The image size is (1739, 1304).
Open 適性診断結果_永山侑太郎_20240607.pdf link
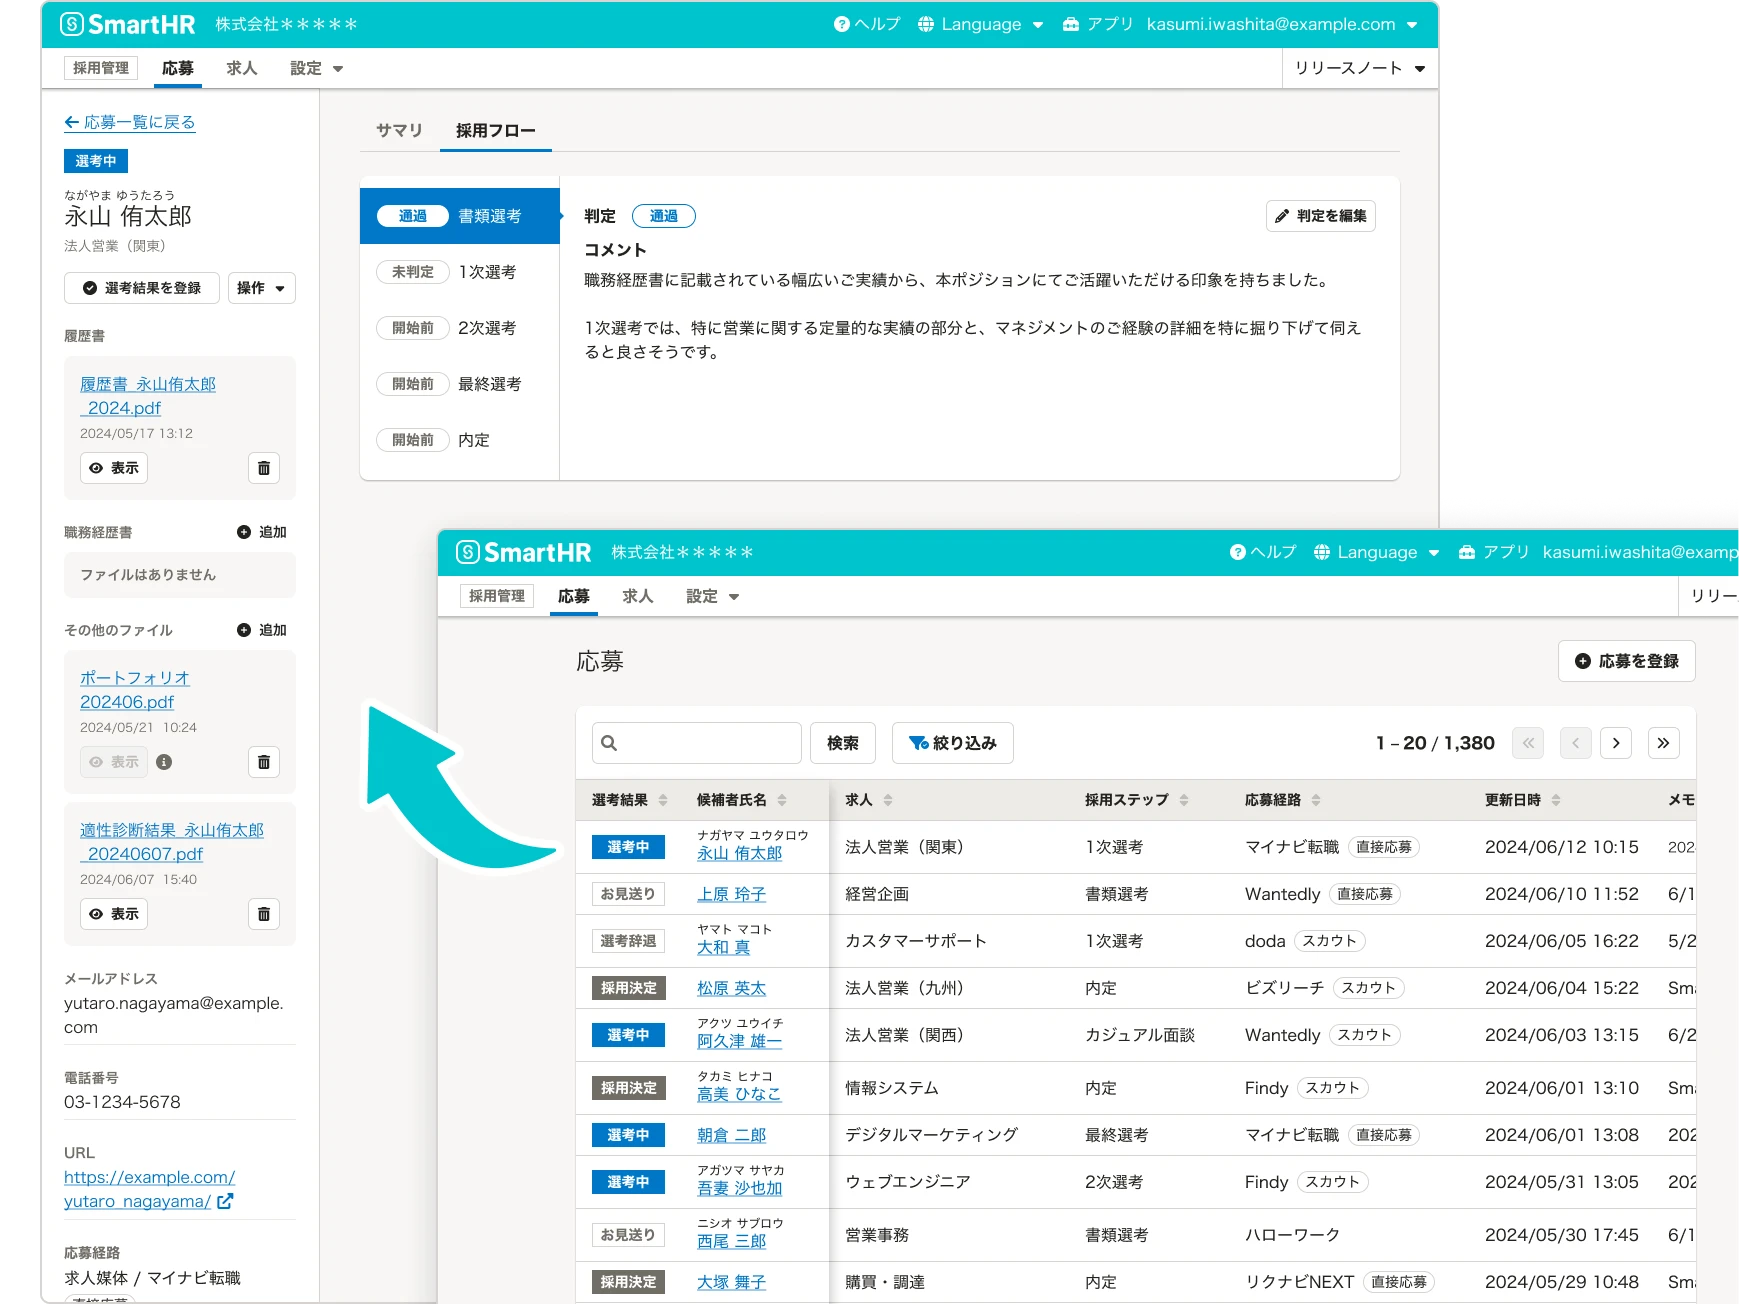[x=172, y=842]
